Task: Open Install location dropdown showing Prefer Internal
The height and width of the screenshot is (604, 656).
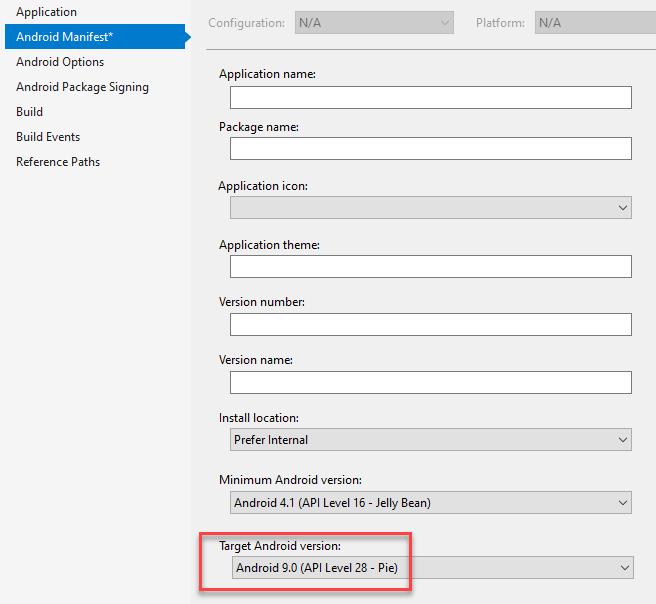Action: tap(430, 440)
